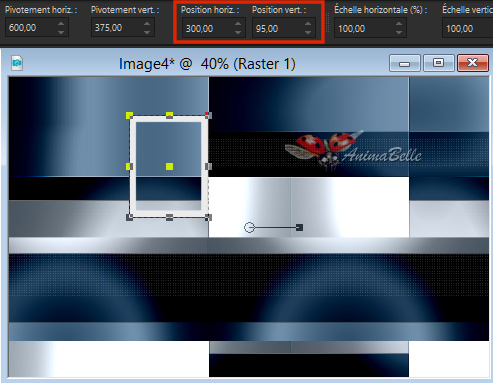
Task: Increase Échelle horizontale value with up arrow
Action: [399, 24]
